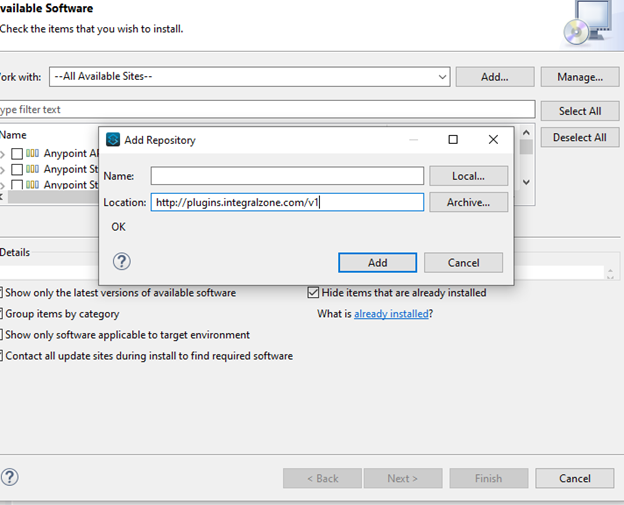Close the Add Repository dialog with X
The height and width of the screenshot is (505, 624).
pyautogui.click(x=493, y=140)
